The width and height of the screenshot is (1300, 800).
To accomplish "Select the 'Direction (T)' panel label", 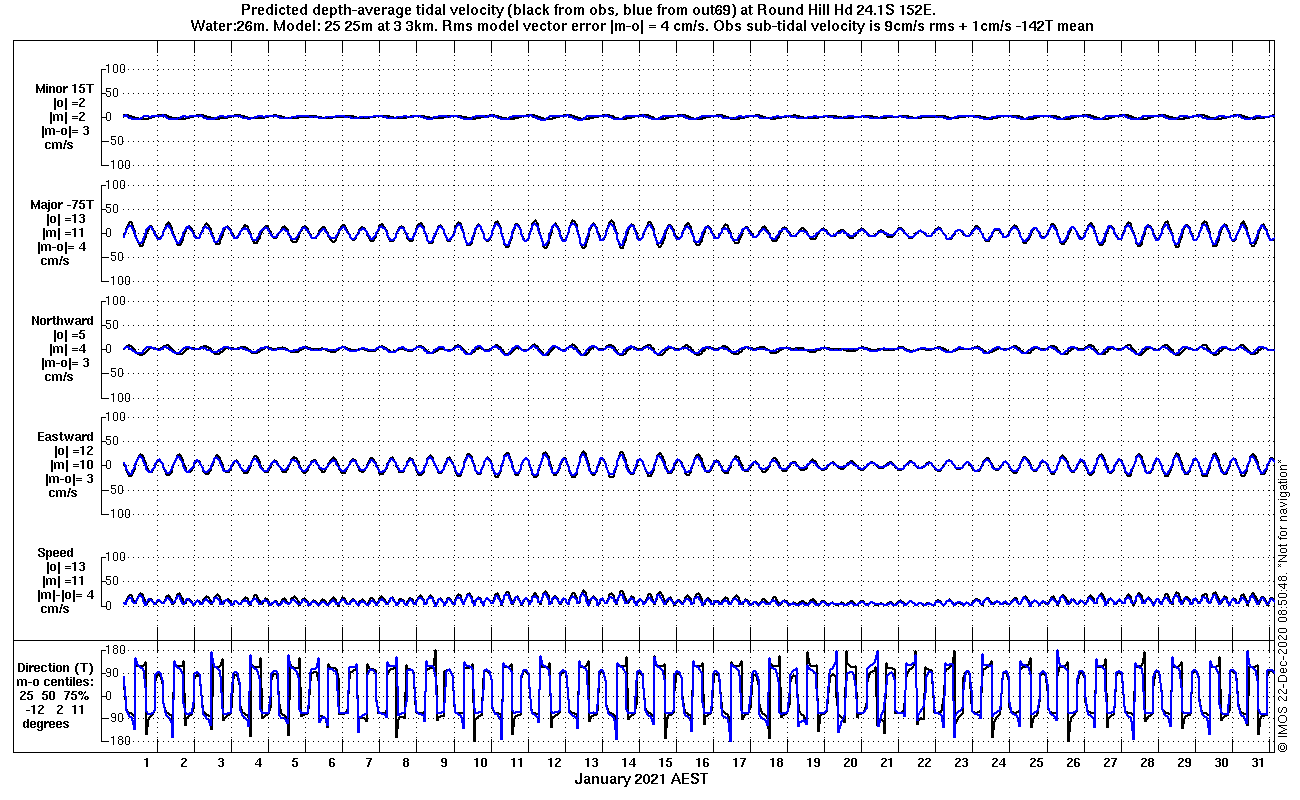I will tap(58, 667).
